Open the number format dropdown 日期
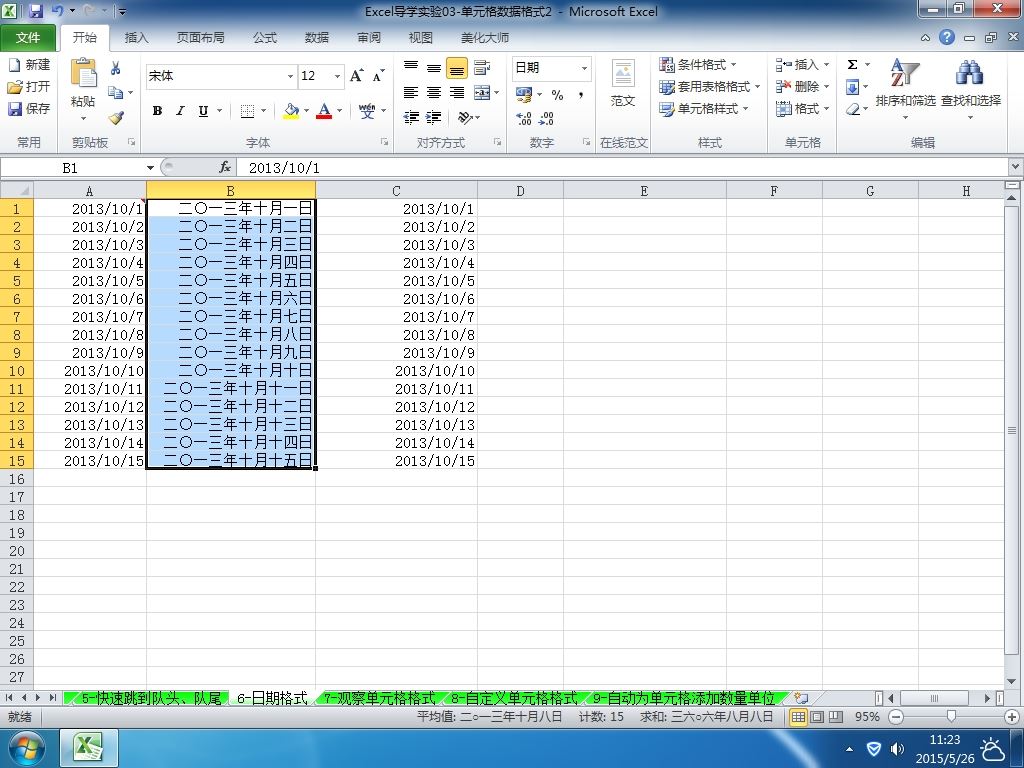 [584, 68]
